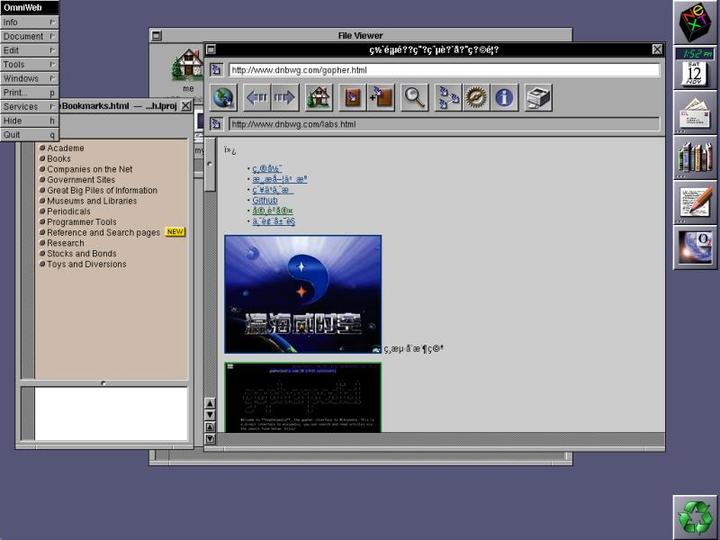Click the yin-yang space image thumbnail
Image resolution: width=720 pixels, height=540 pixels.
click(303, 294)
